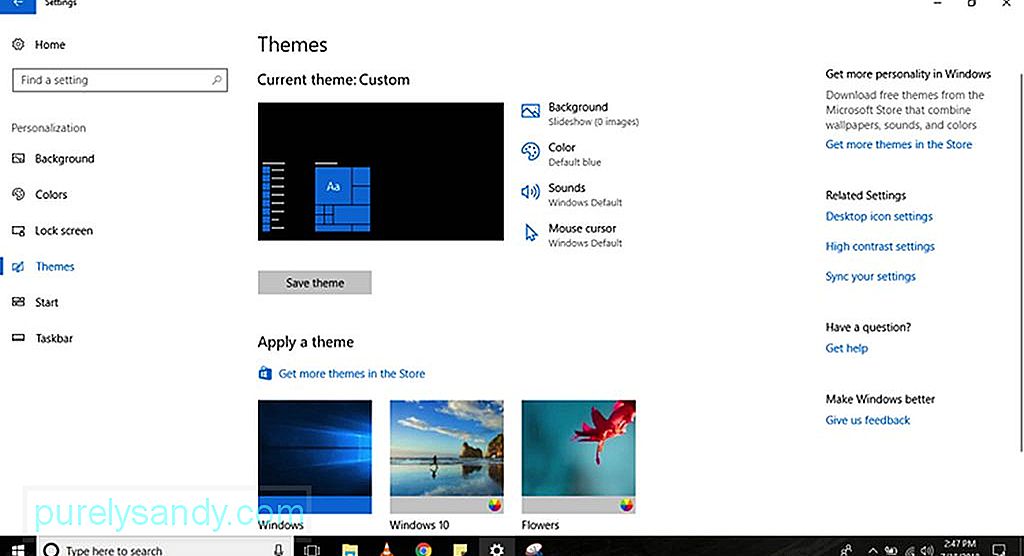Click the Save theme button
The width and height of the screenshot is (1024, 556).
coord(315,282)
